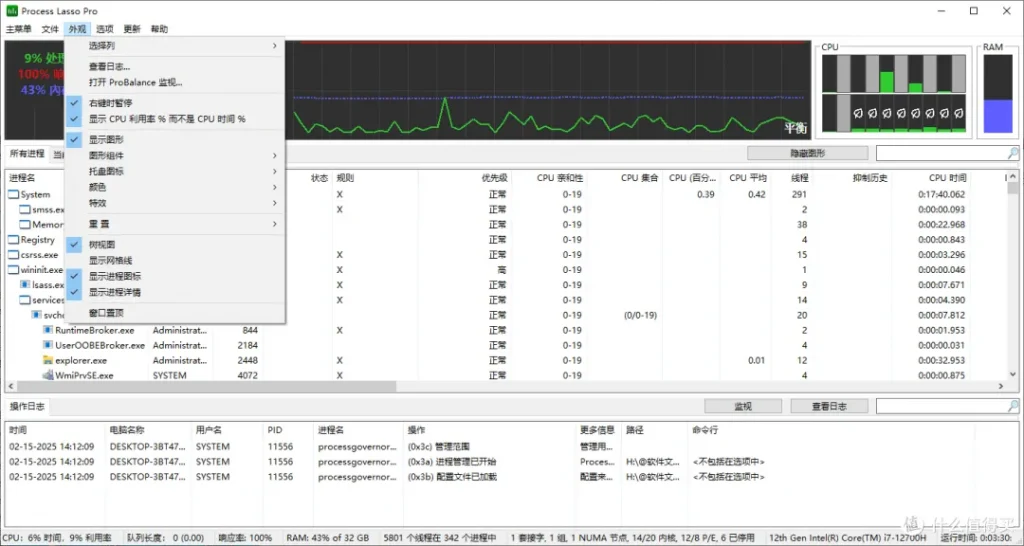Click process list vertical scrollbar down arrow
The image size is (1024, 546).
coord(1013,374)
